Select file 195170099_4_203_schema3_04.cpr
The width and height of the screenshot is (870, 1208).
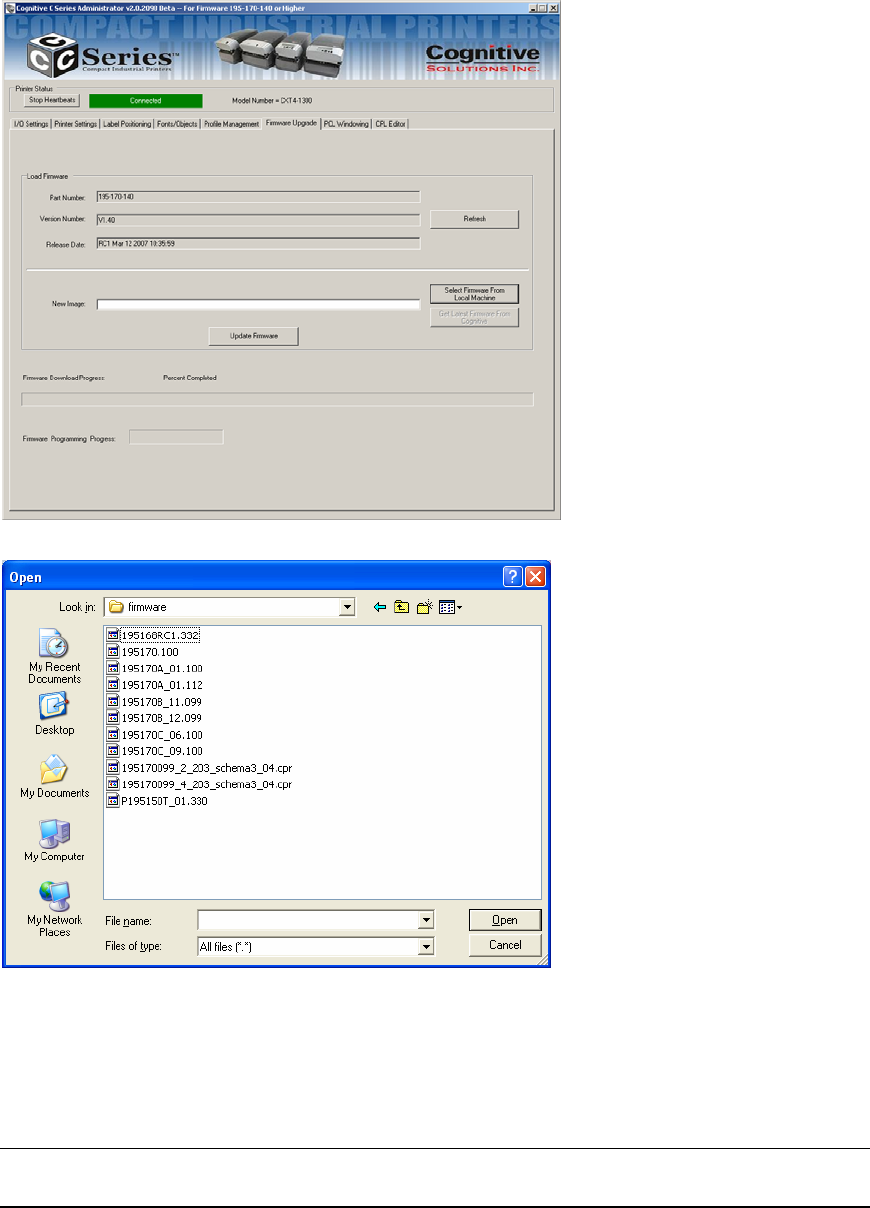click(x=206, y=784)
